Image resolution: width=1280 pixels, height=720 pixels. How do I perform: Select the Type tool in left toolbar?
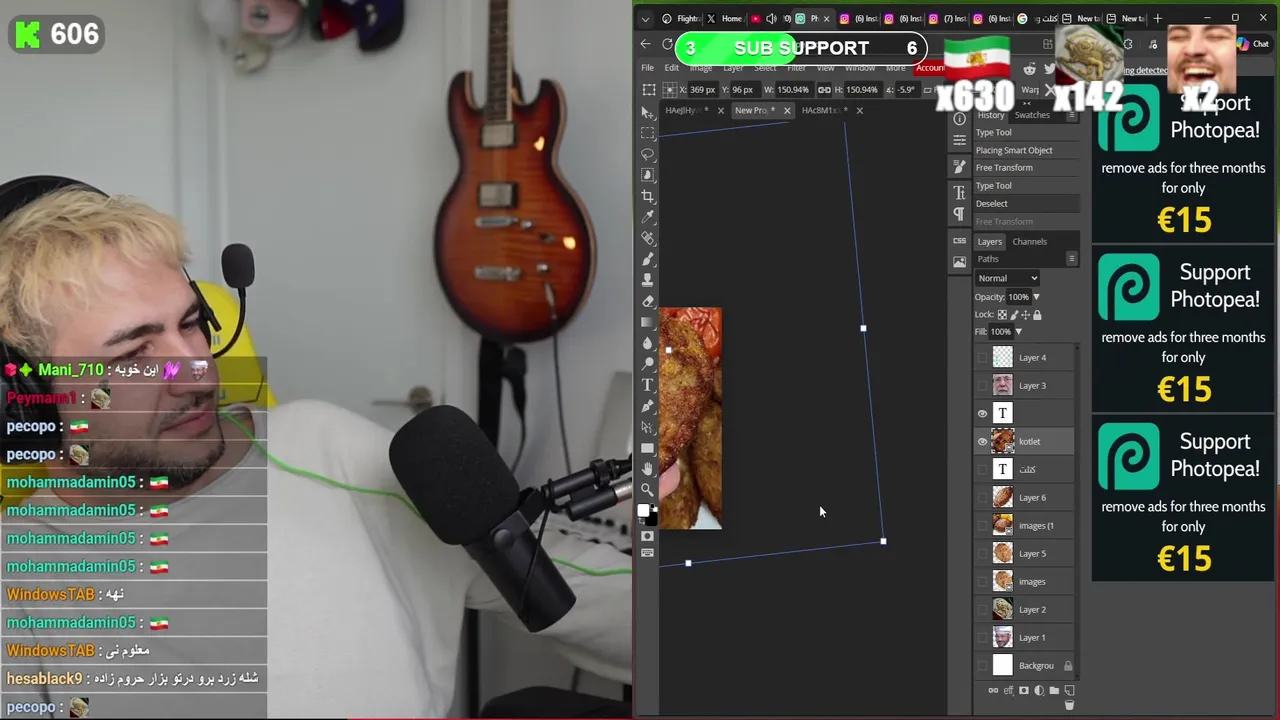(x=648, y=385)
